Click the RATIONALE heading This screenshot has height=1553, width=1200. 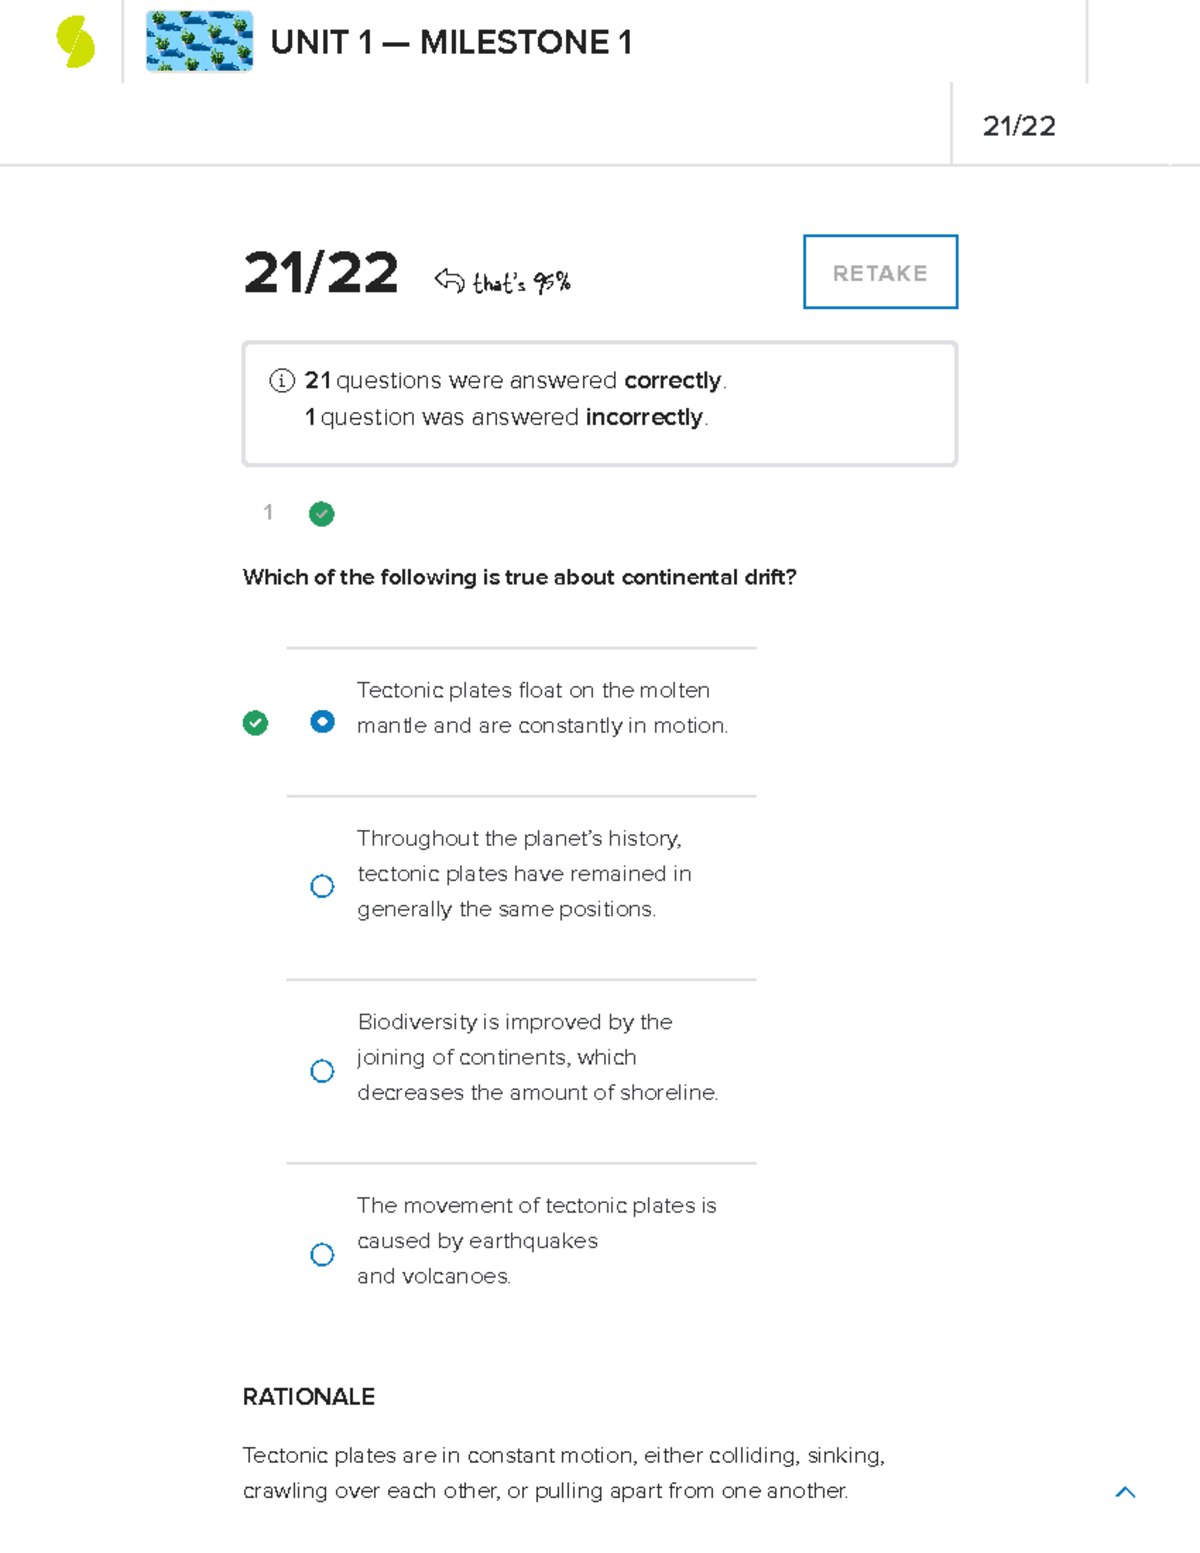point(309,1397)
